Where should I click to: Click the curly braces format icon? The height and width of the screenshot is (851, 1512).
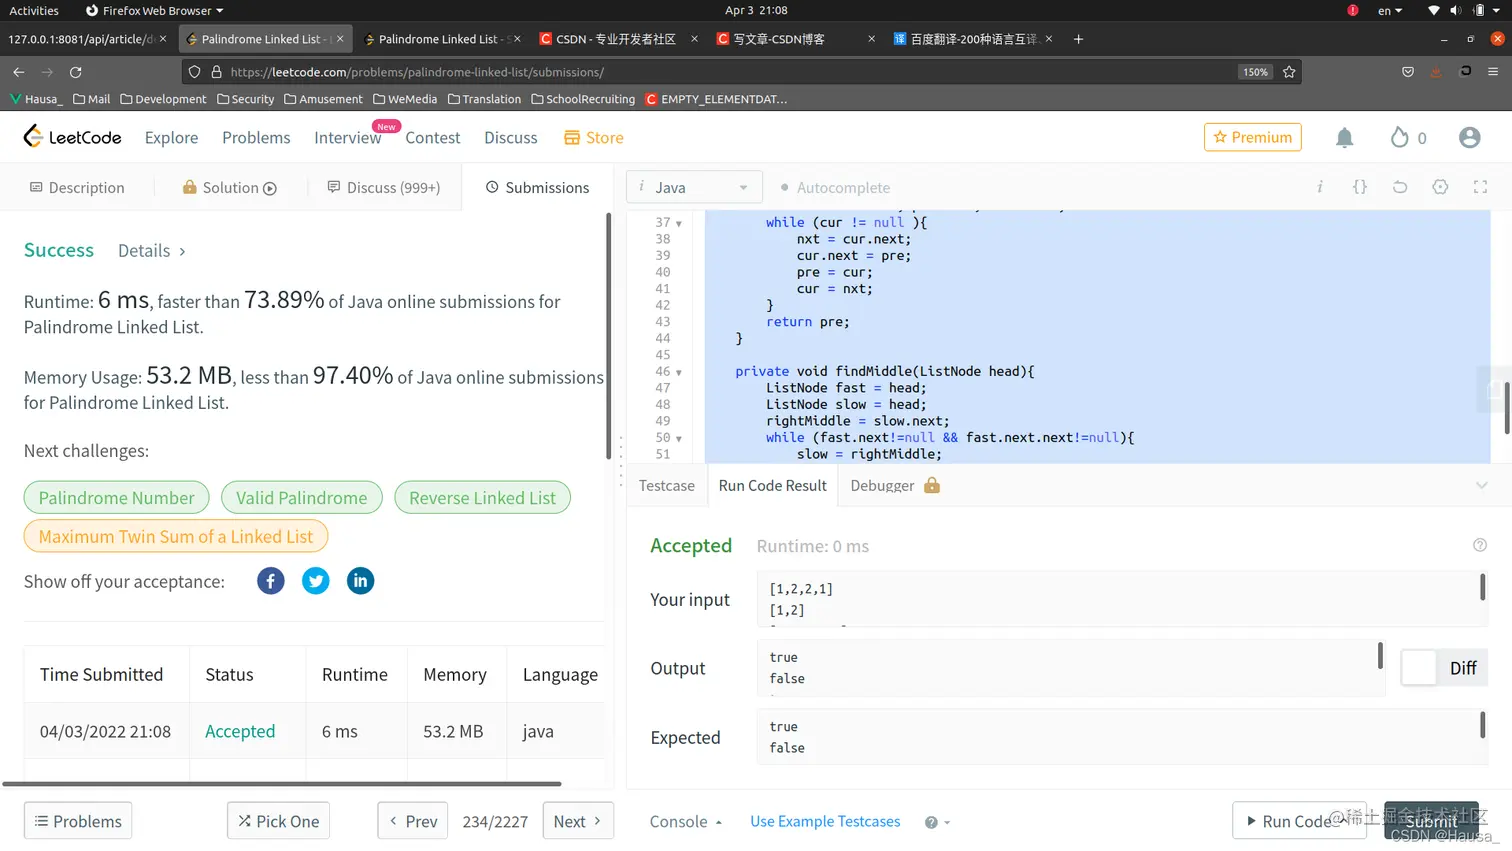click(x=1360, y=187)
